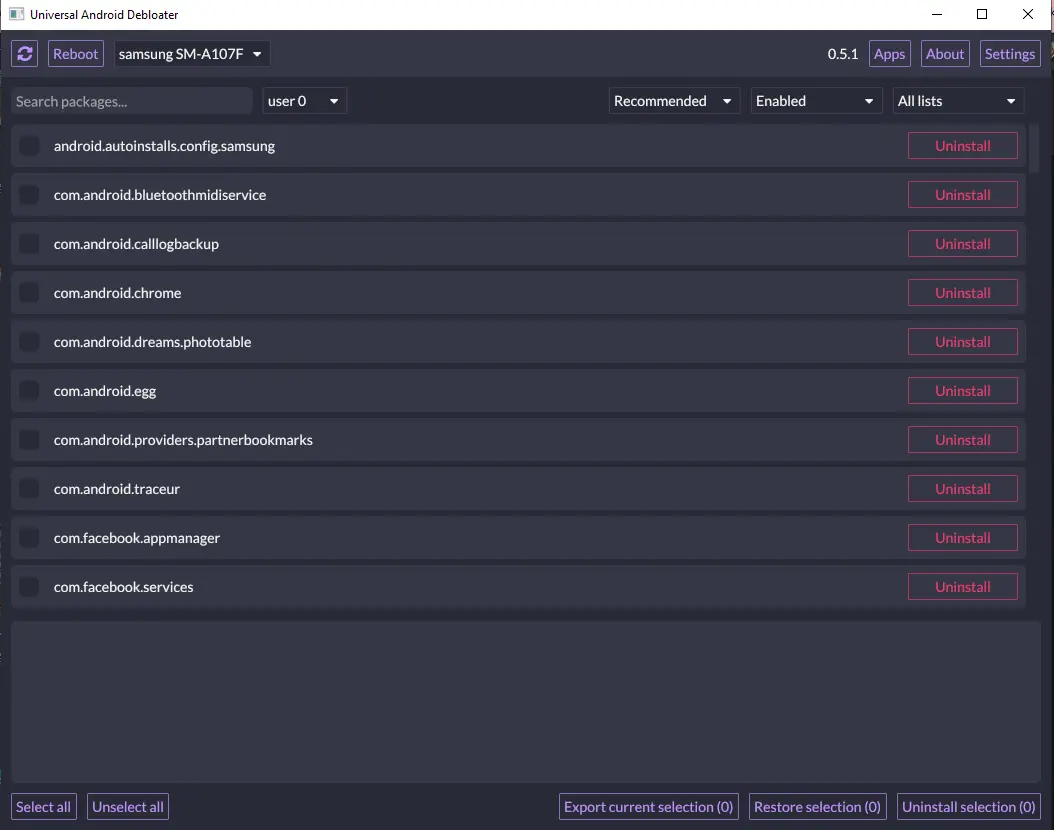Expand the All lists dropdown

958,101
